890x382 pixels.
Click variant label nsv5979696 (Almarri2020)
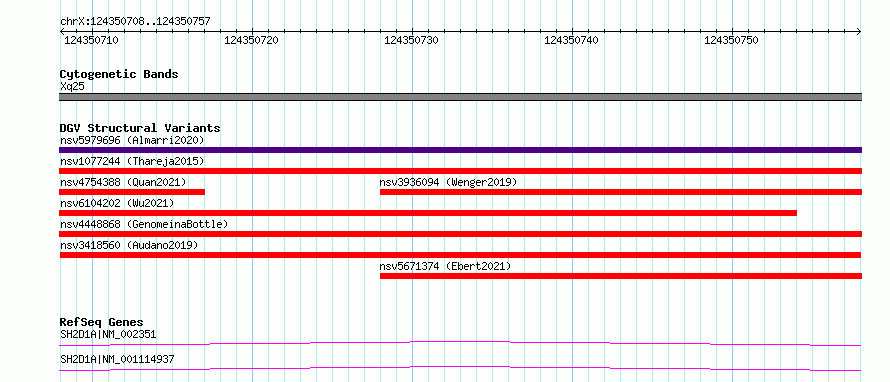click(x=132, y=140)
